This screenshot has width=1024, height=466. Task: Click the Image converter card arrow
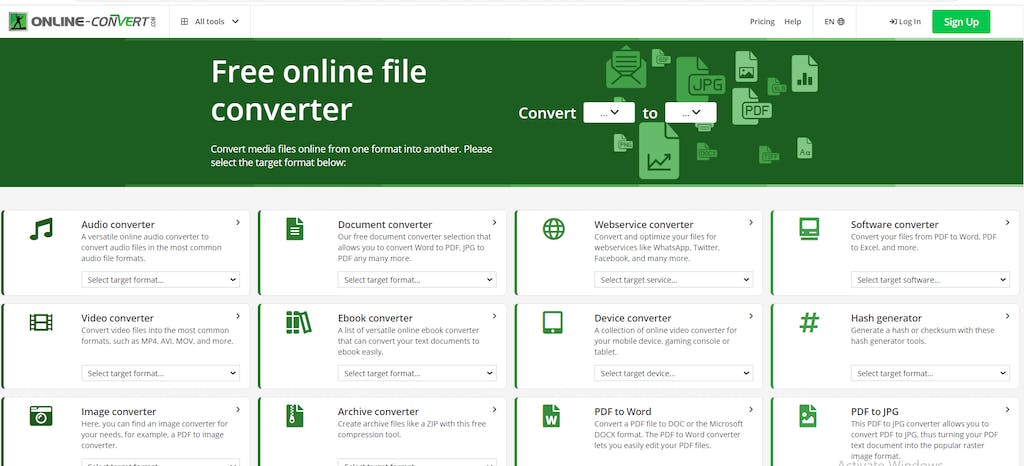click(238, 409)
